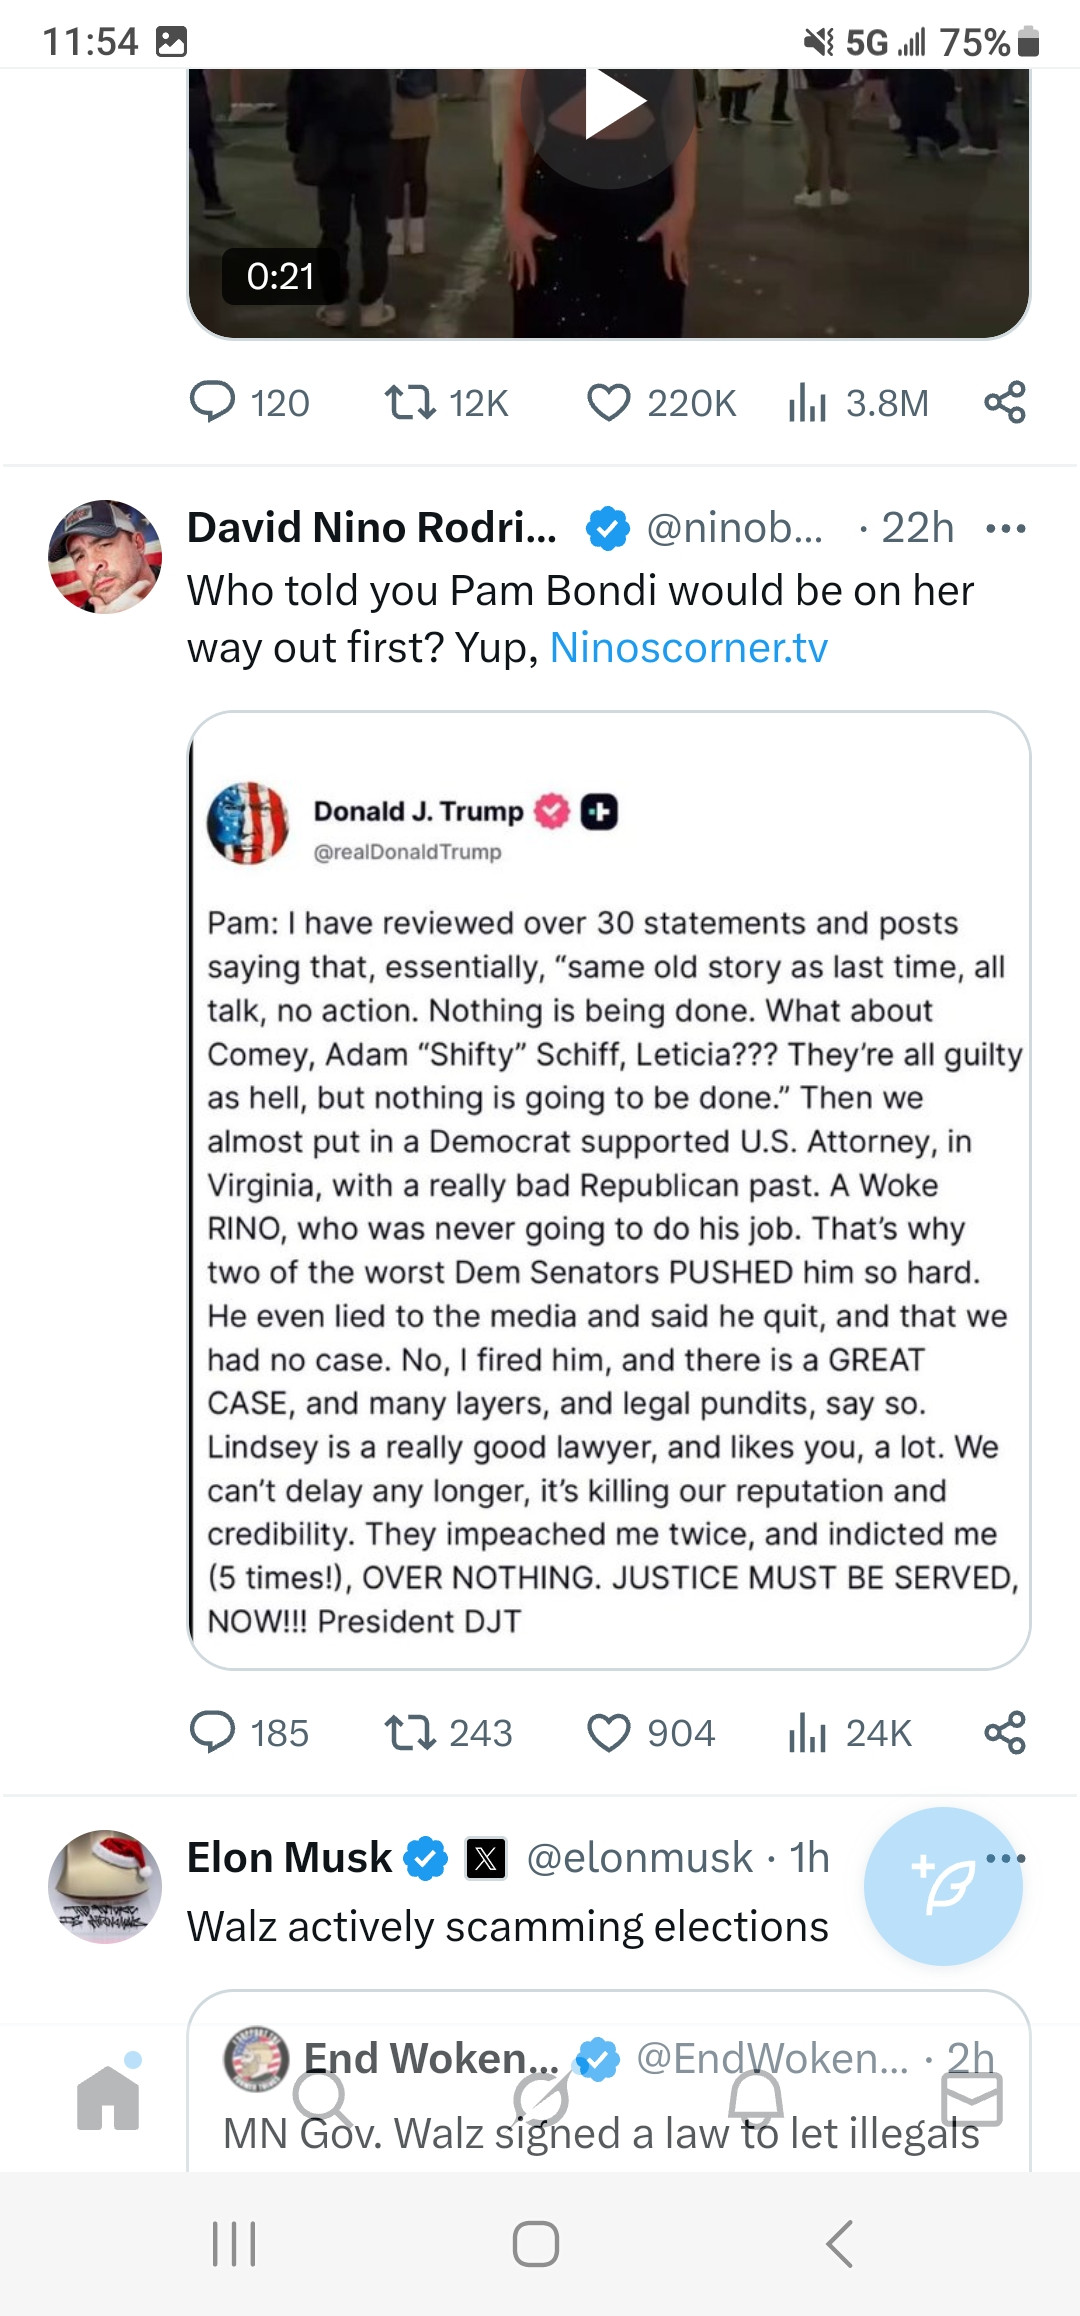Viewport: 1080px width, 2316px height.
Task: Tap the compose new post floating button
Action: [x=943, y=1886]
